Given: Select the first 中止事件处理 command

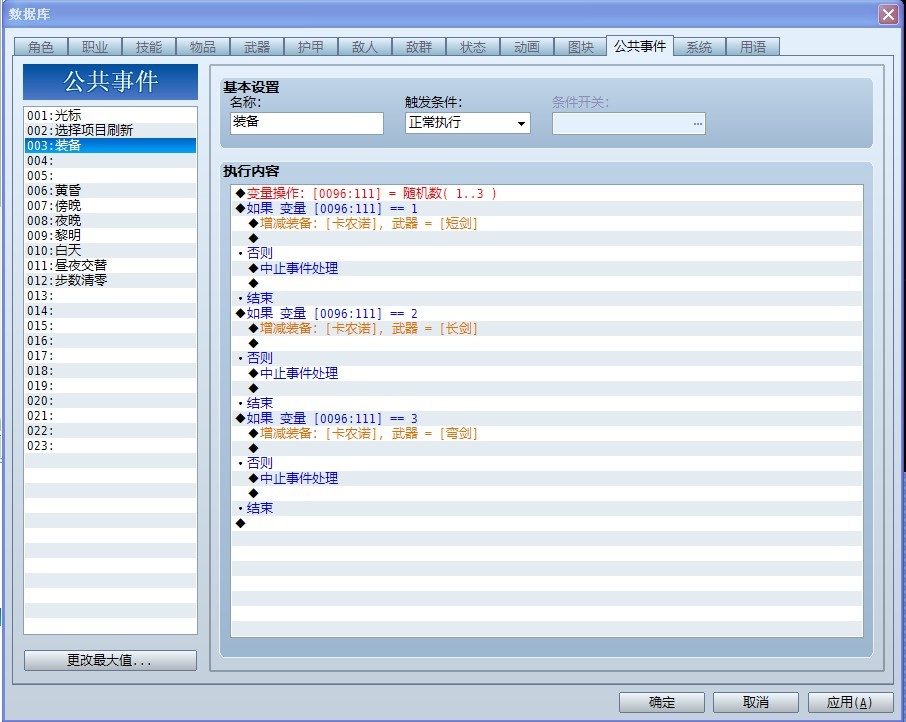Looking at the screenshot, I should [x=547, y=269].
